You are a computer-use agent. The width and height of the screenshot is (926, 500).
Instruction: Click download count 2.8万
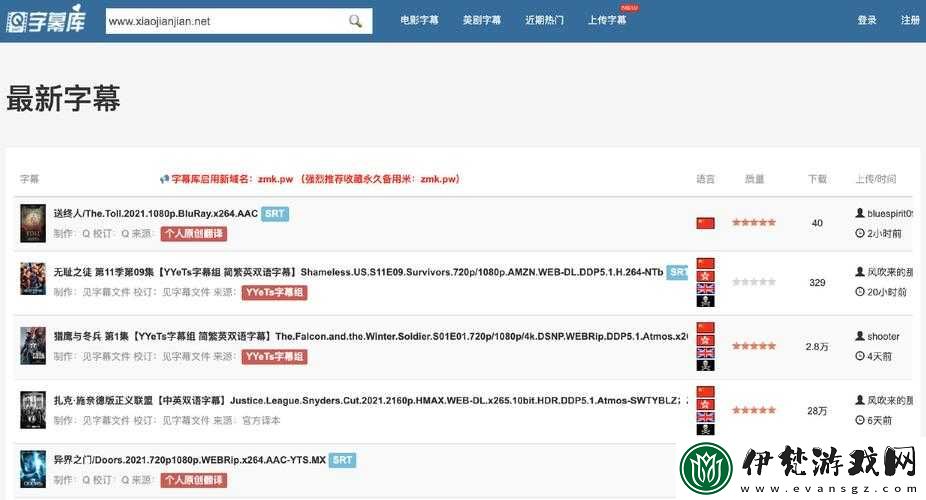[x=817, y=347]
